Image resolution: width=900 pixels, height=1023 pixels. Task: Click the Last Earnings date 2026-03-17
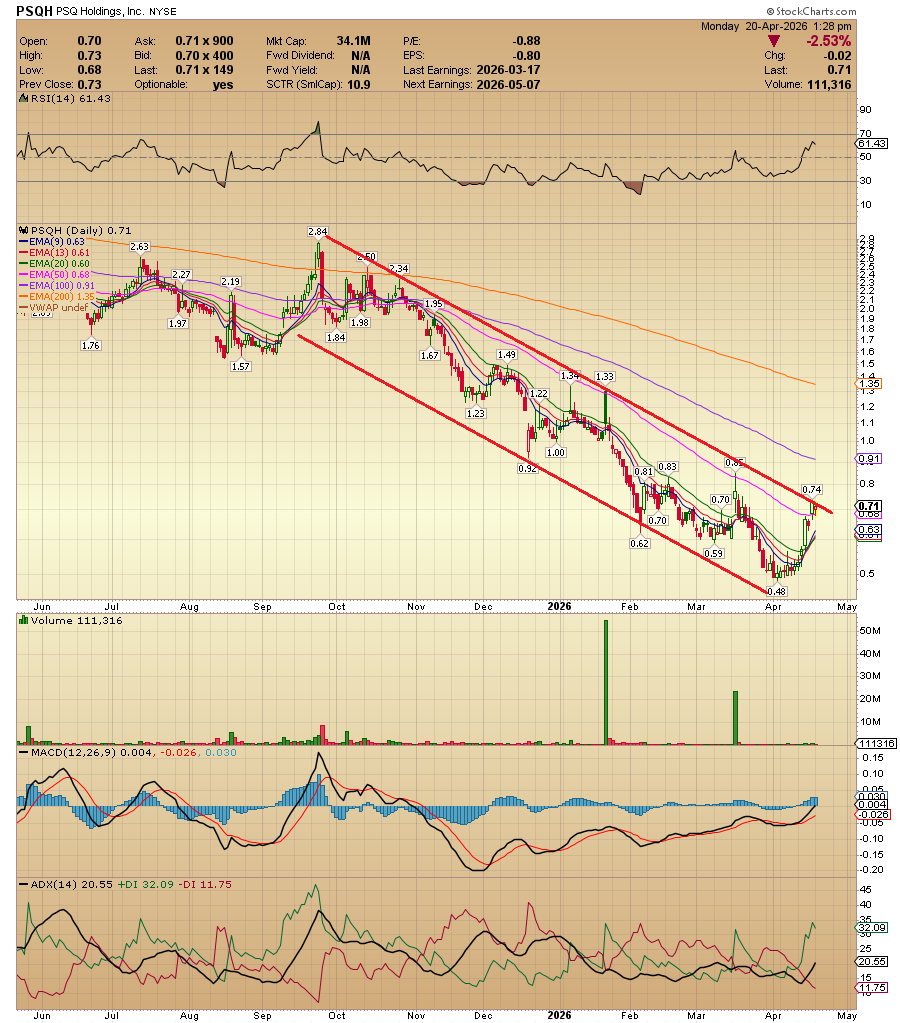pos(508,70)
